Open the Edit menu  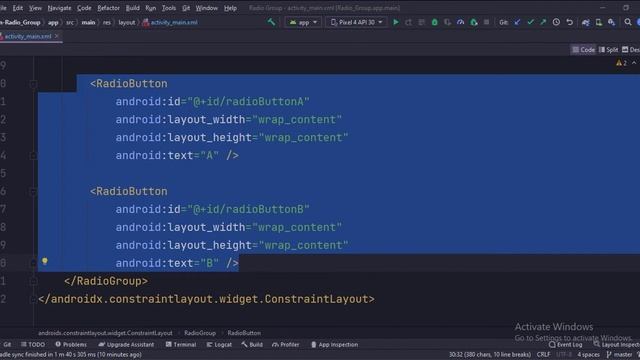(x=18, y=8)
